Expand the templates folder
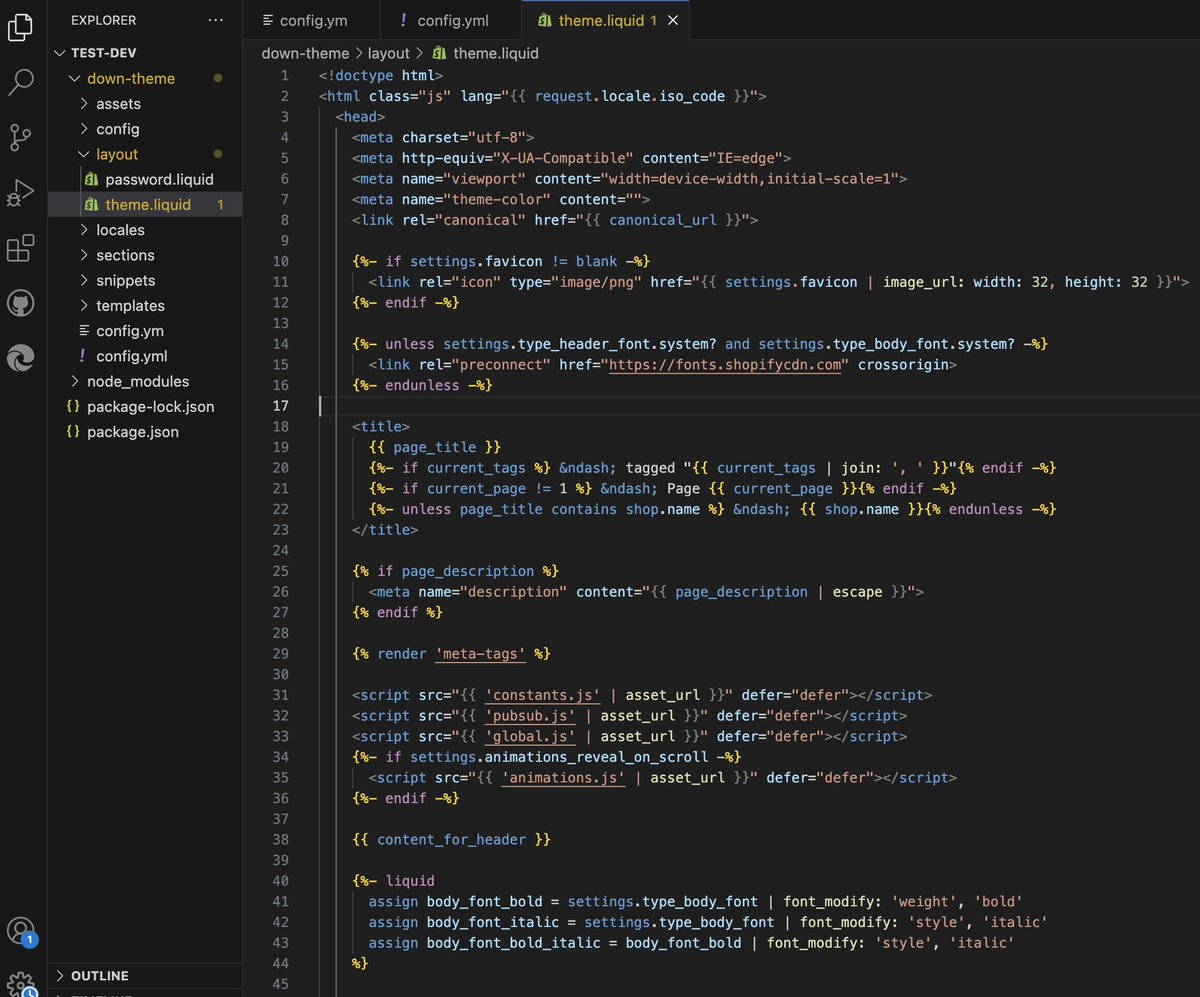 tap(84, 306)
